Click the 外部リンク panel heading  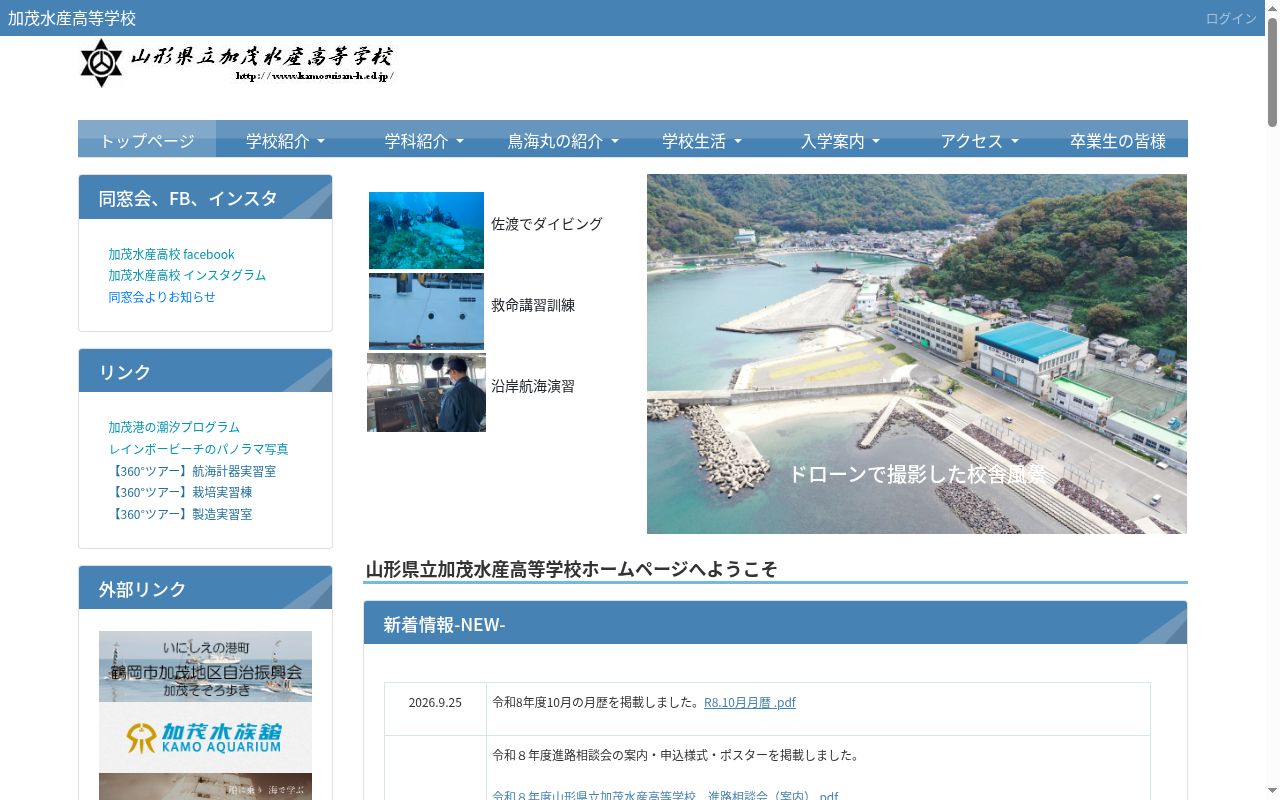click(205, 589)
